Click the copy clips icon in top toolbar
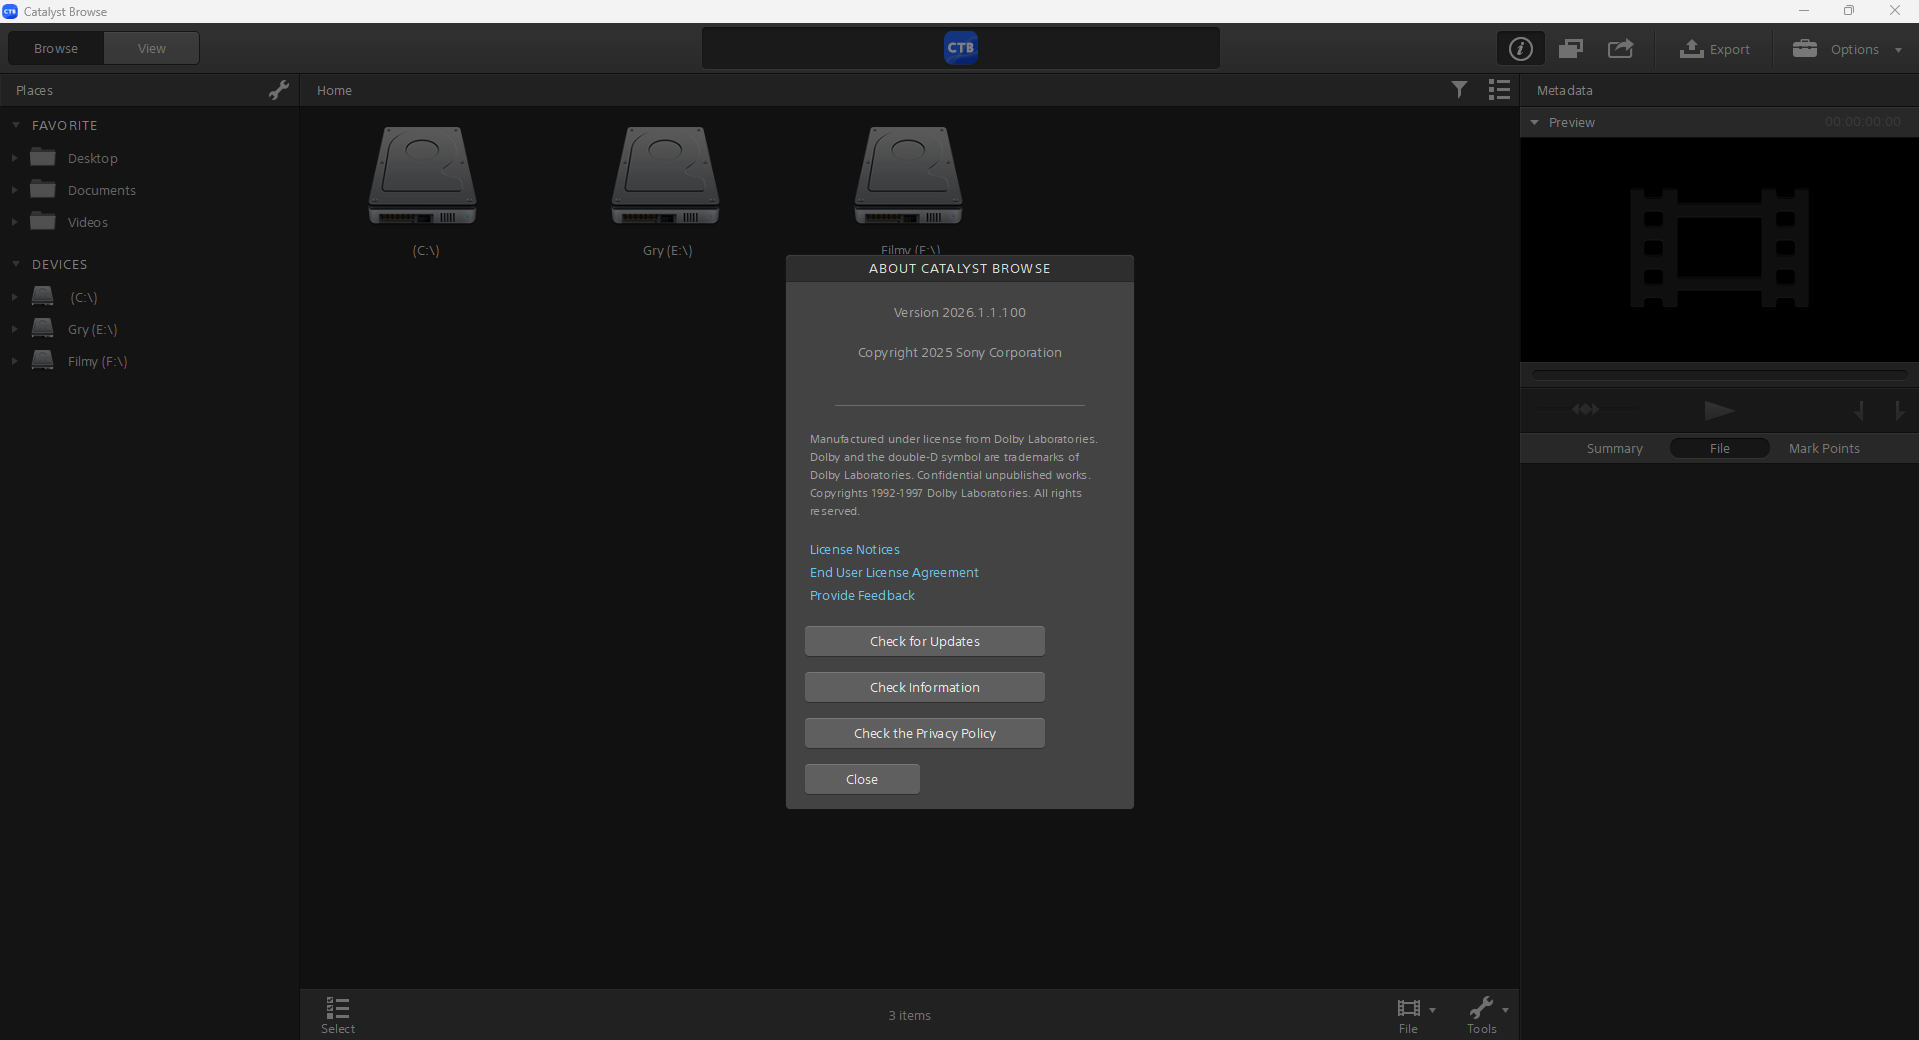Viewport: 1919px width, 1040px height. (1570, 48)
